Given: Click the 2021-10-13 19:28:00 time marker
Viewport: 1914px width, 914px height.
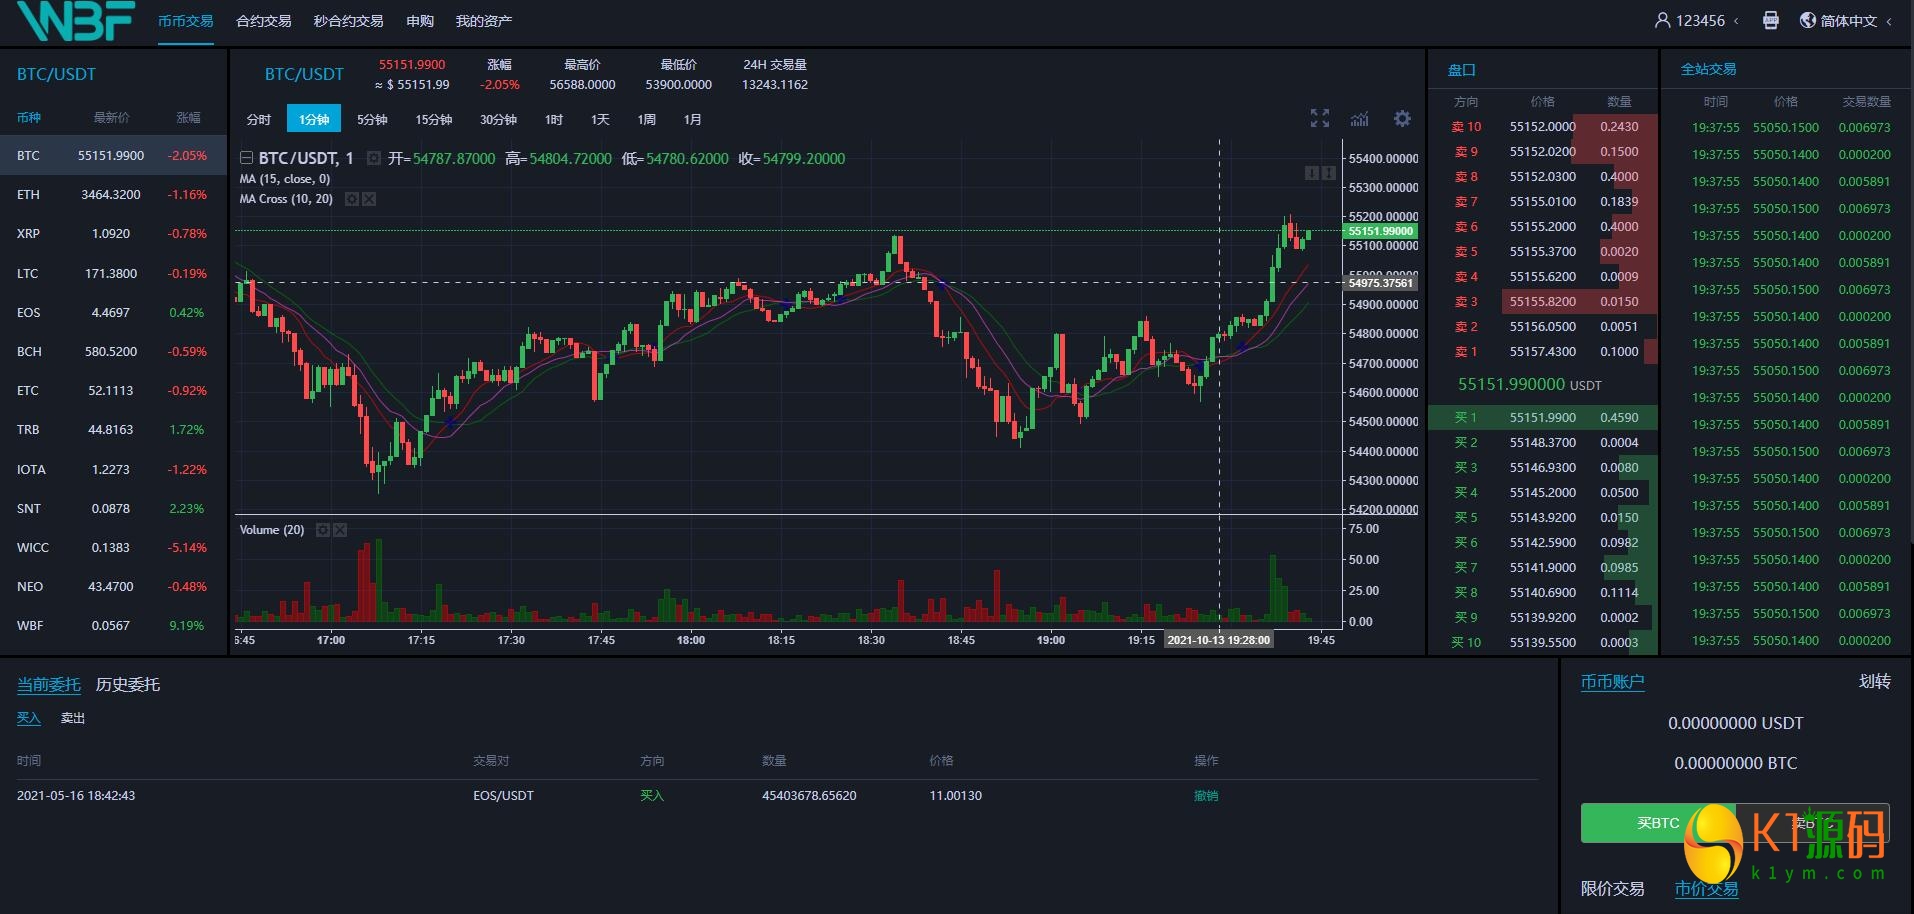Looking at the screenshot, I should 1219,640.
